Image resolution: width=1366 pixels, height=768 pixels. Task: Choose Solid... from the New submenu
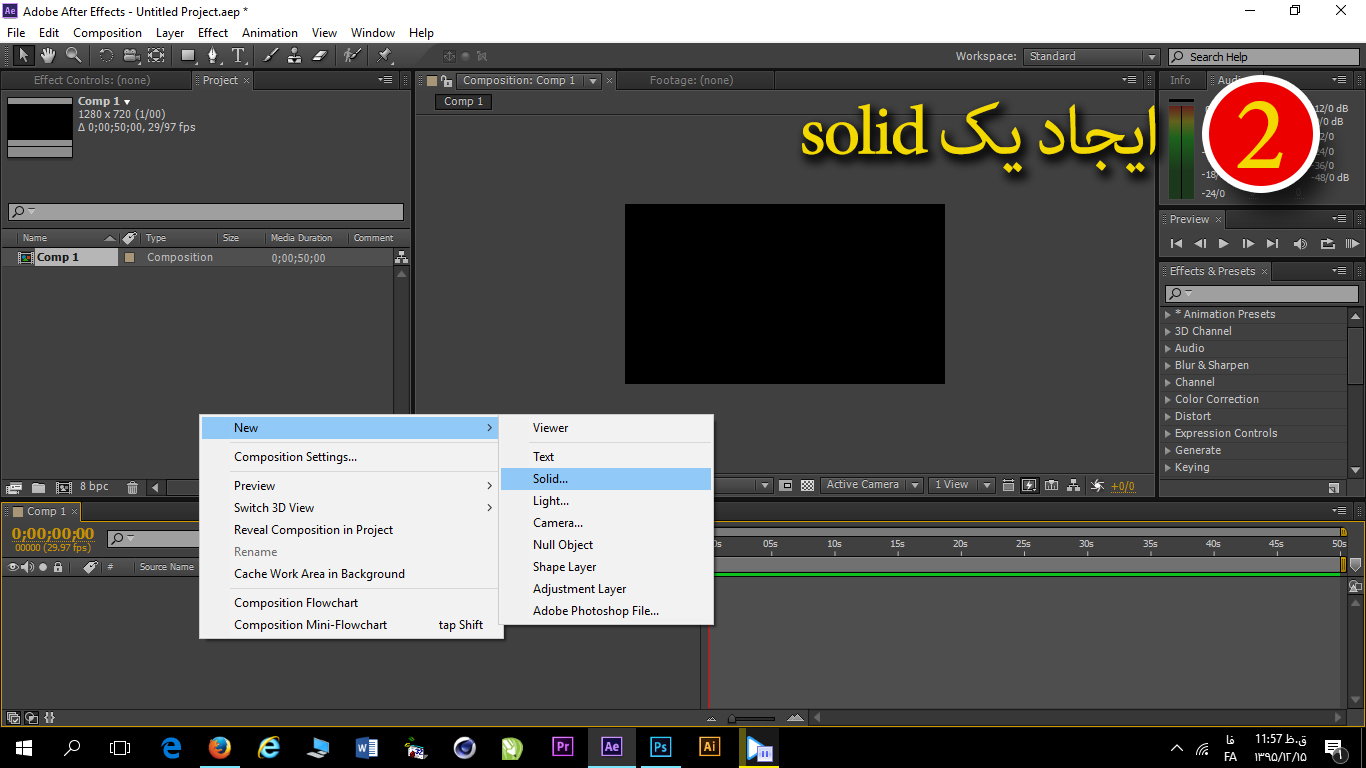(606, 479)
